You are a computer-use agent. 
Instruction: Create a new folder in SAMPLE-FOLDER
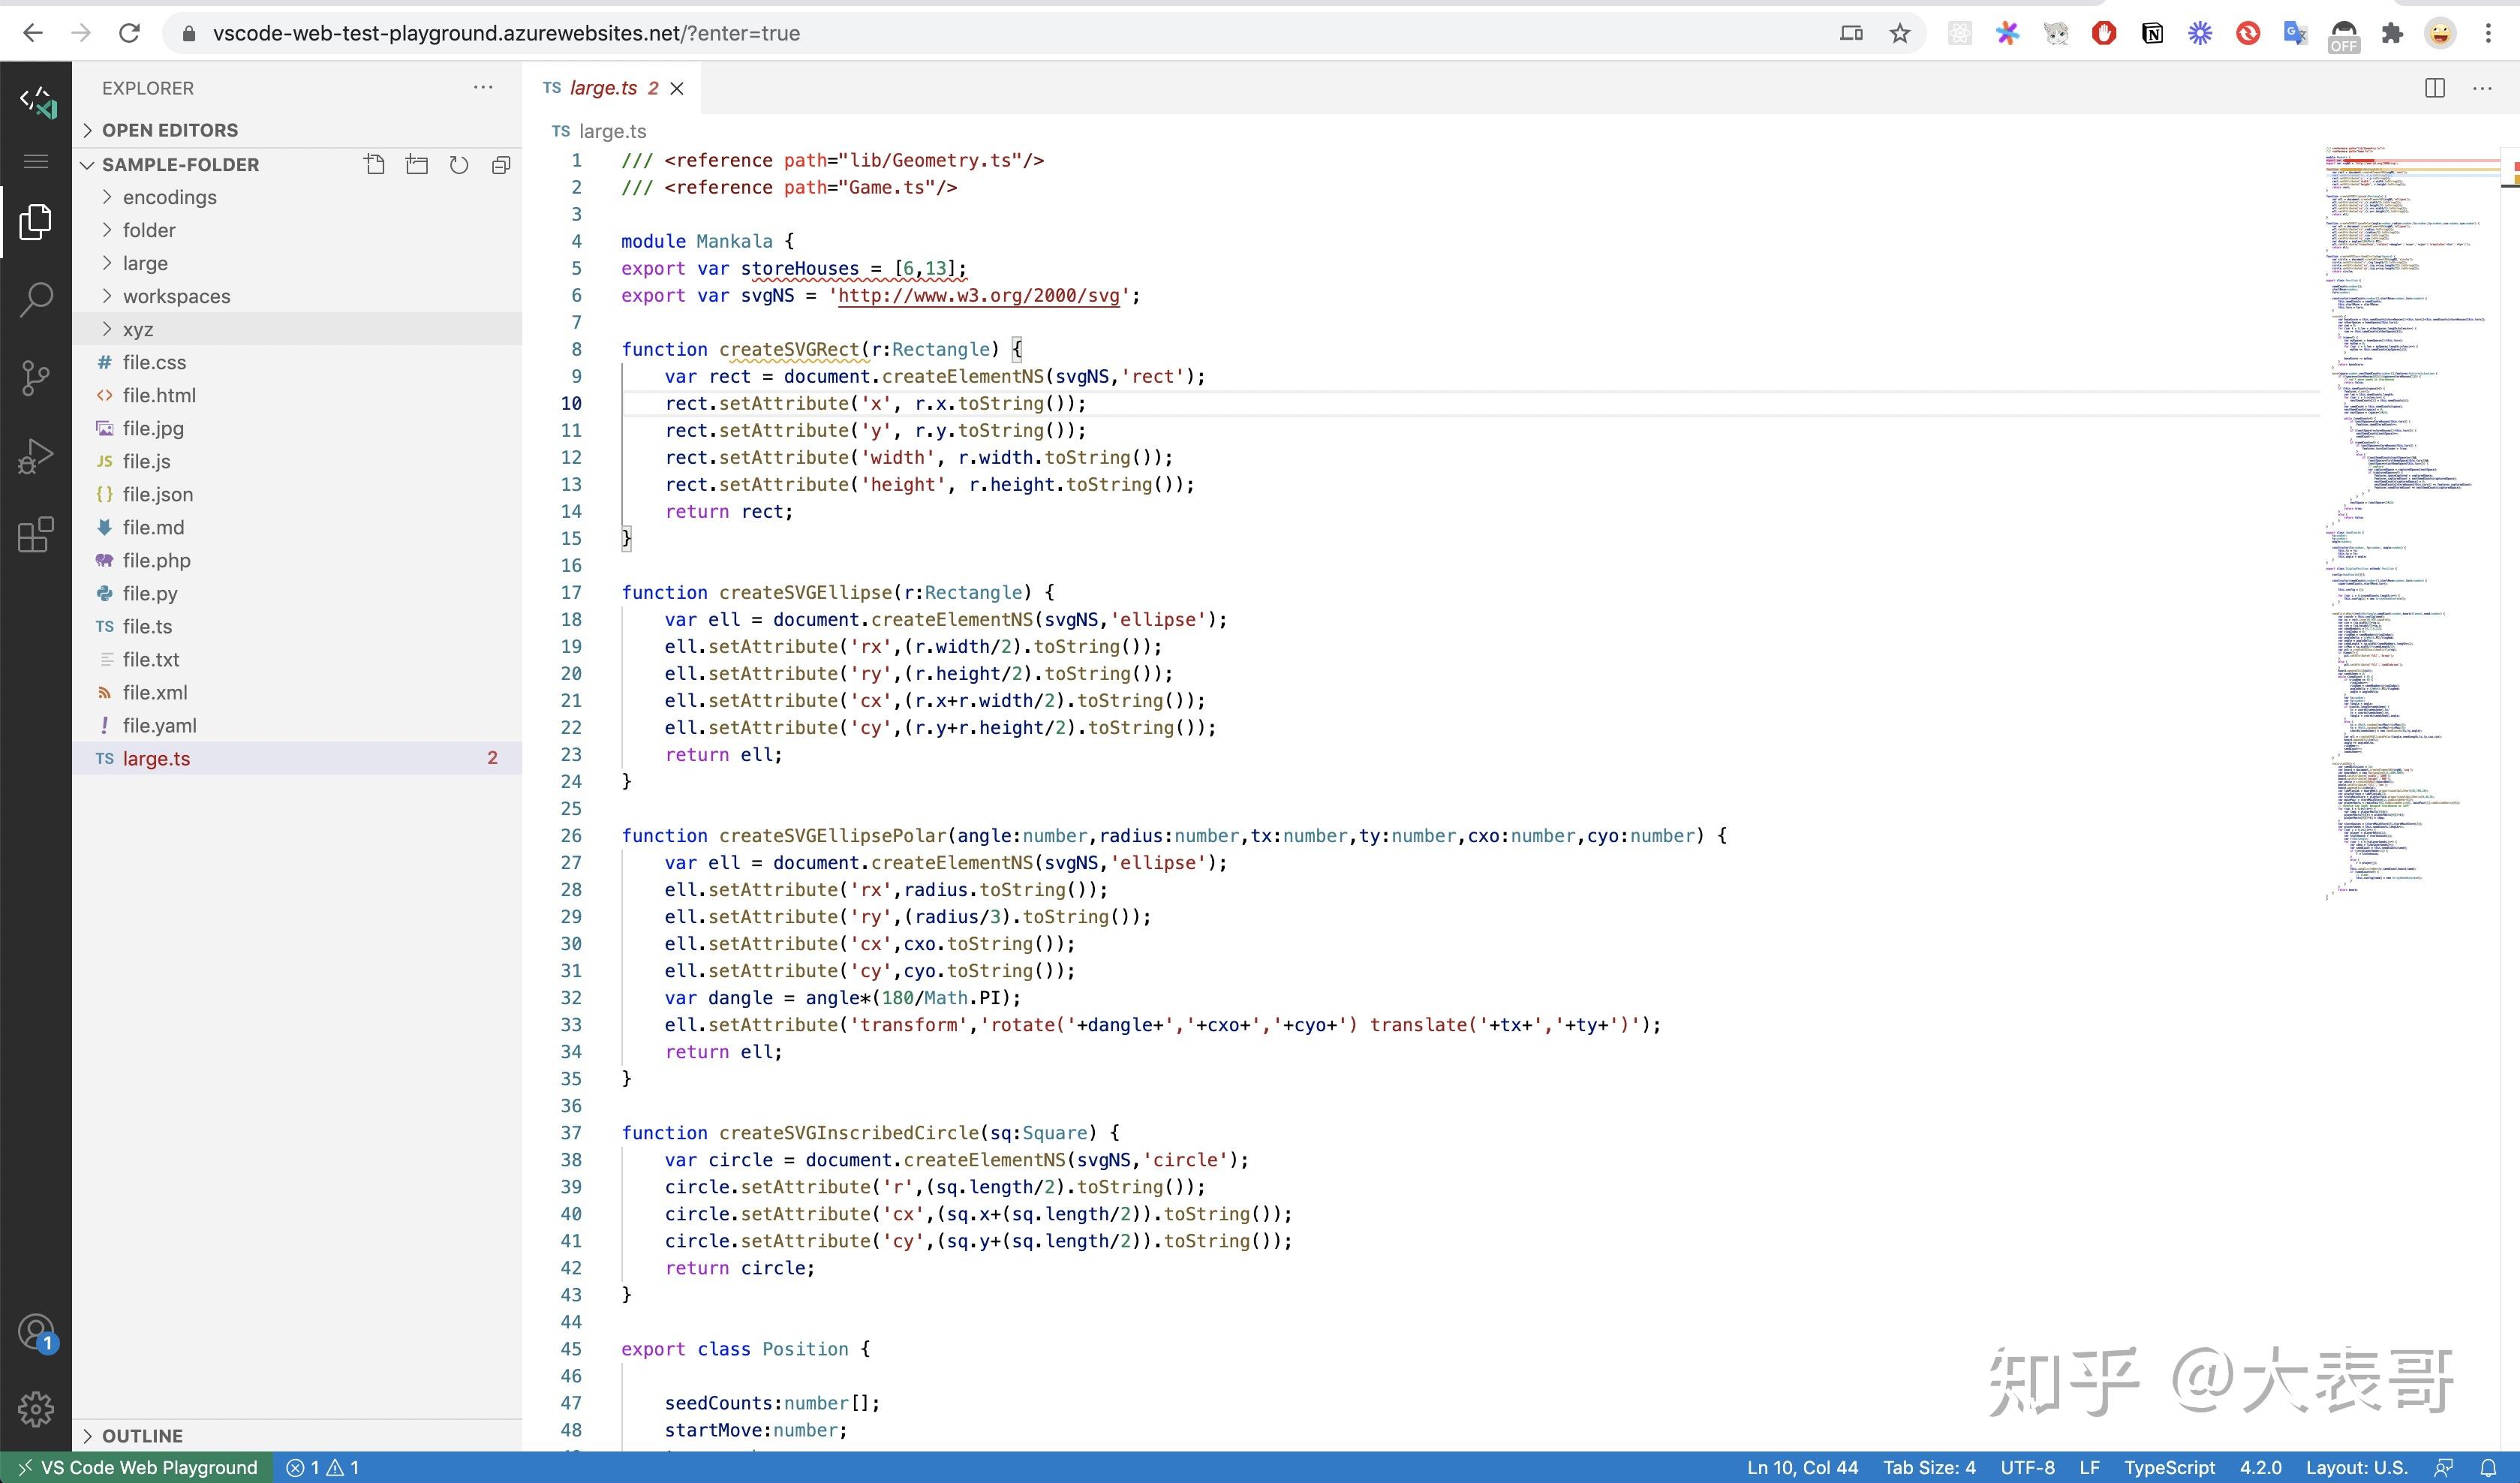click(417, 164)
